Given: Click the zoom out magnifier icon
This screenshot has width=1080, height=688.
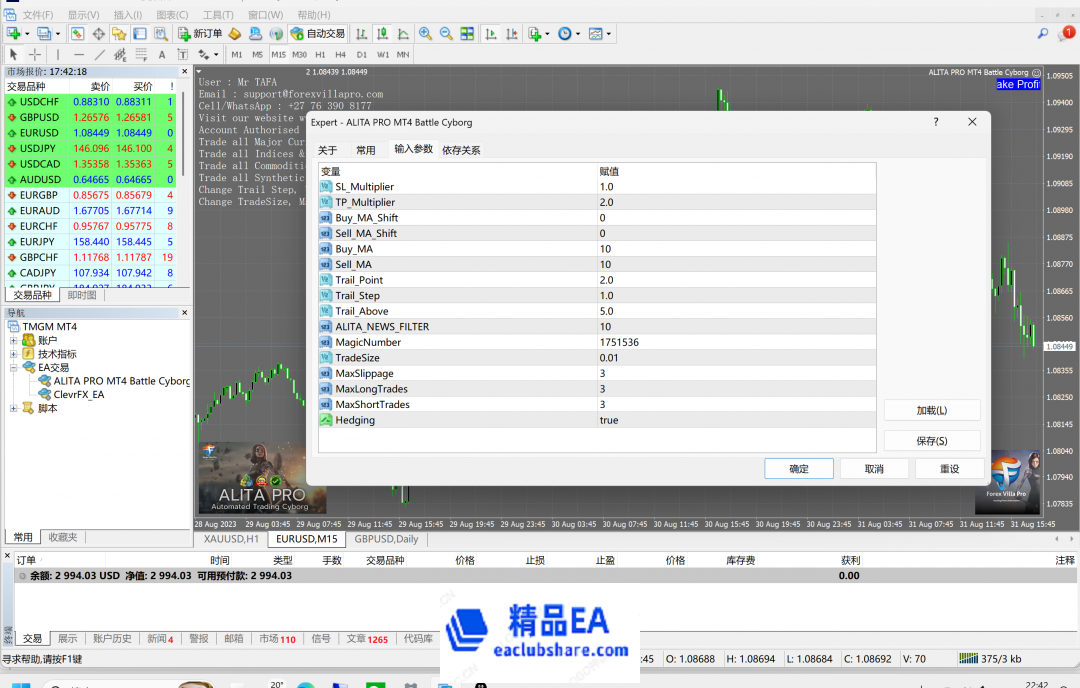Looking at the screenshot, I should point(446,33).
